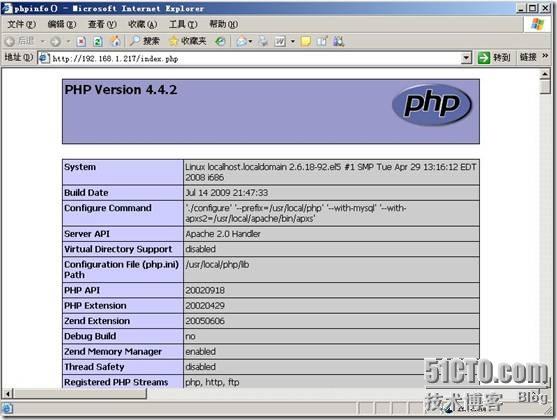The height and width of the screenshot is (420, 557).
Task: Click '/usr/local/php/lib' path value
Action: (217, 264)
